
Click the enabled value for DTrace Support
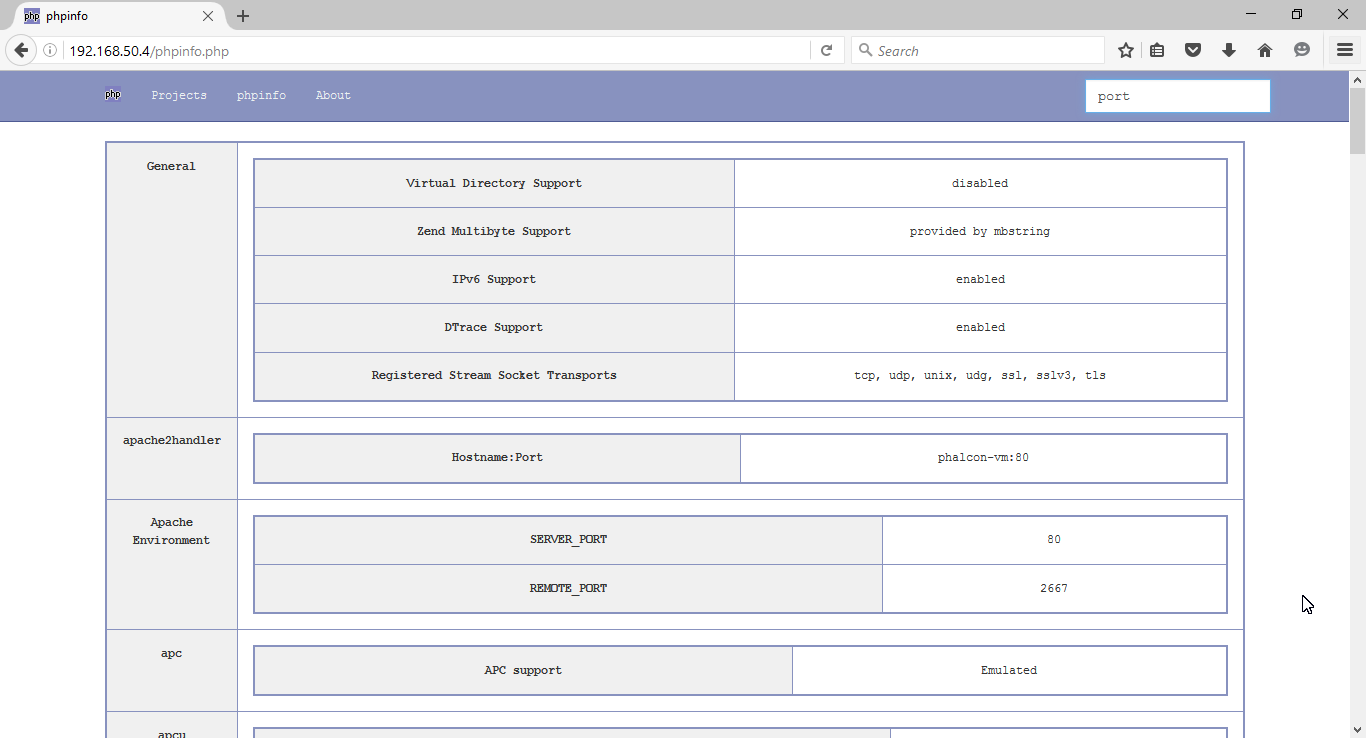(x=980, y=327)
